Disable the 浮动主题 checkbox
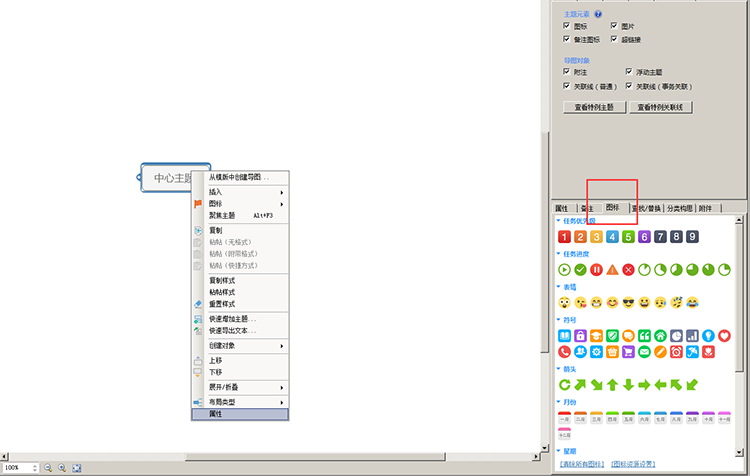This screenshot has width=750, height=476. (x=628, y=73)
